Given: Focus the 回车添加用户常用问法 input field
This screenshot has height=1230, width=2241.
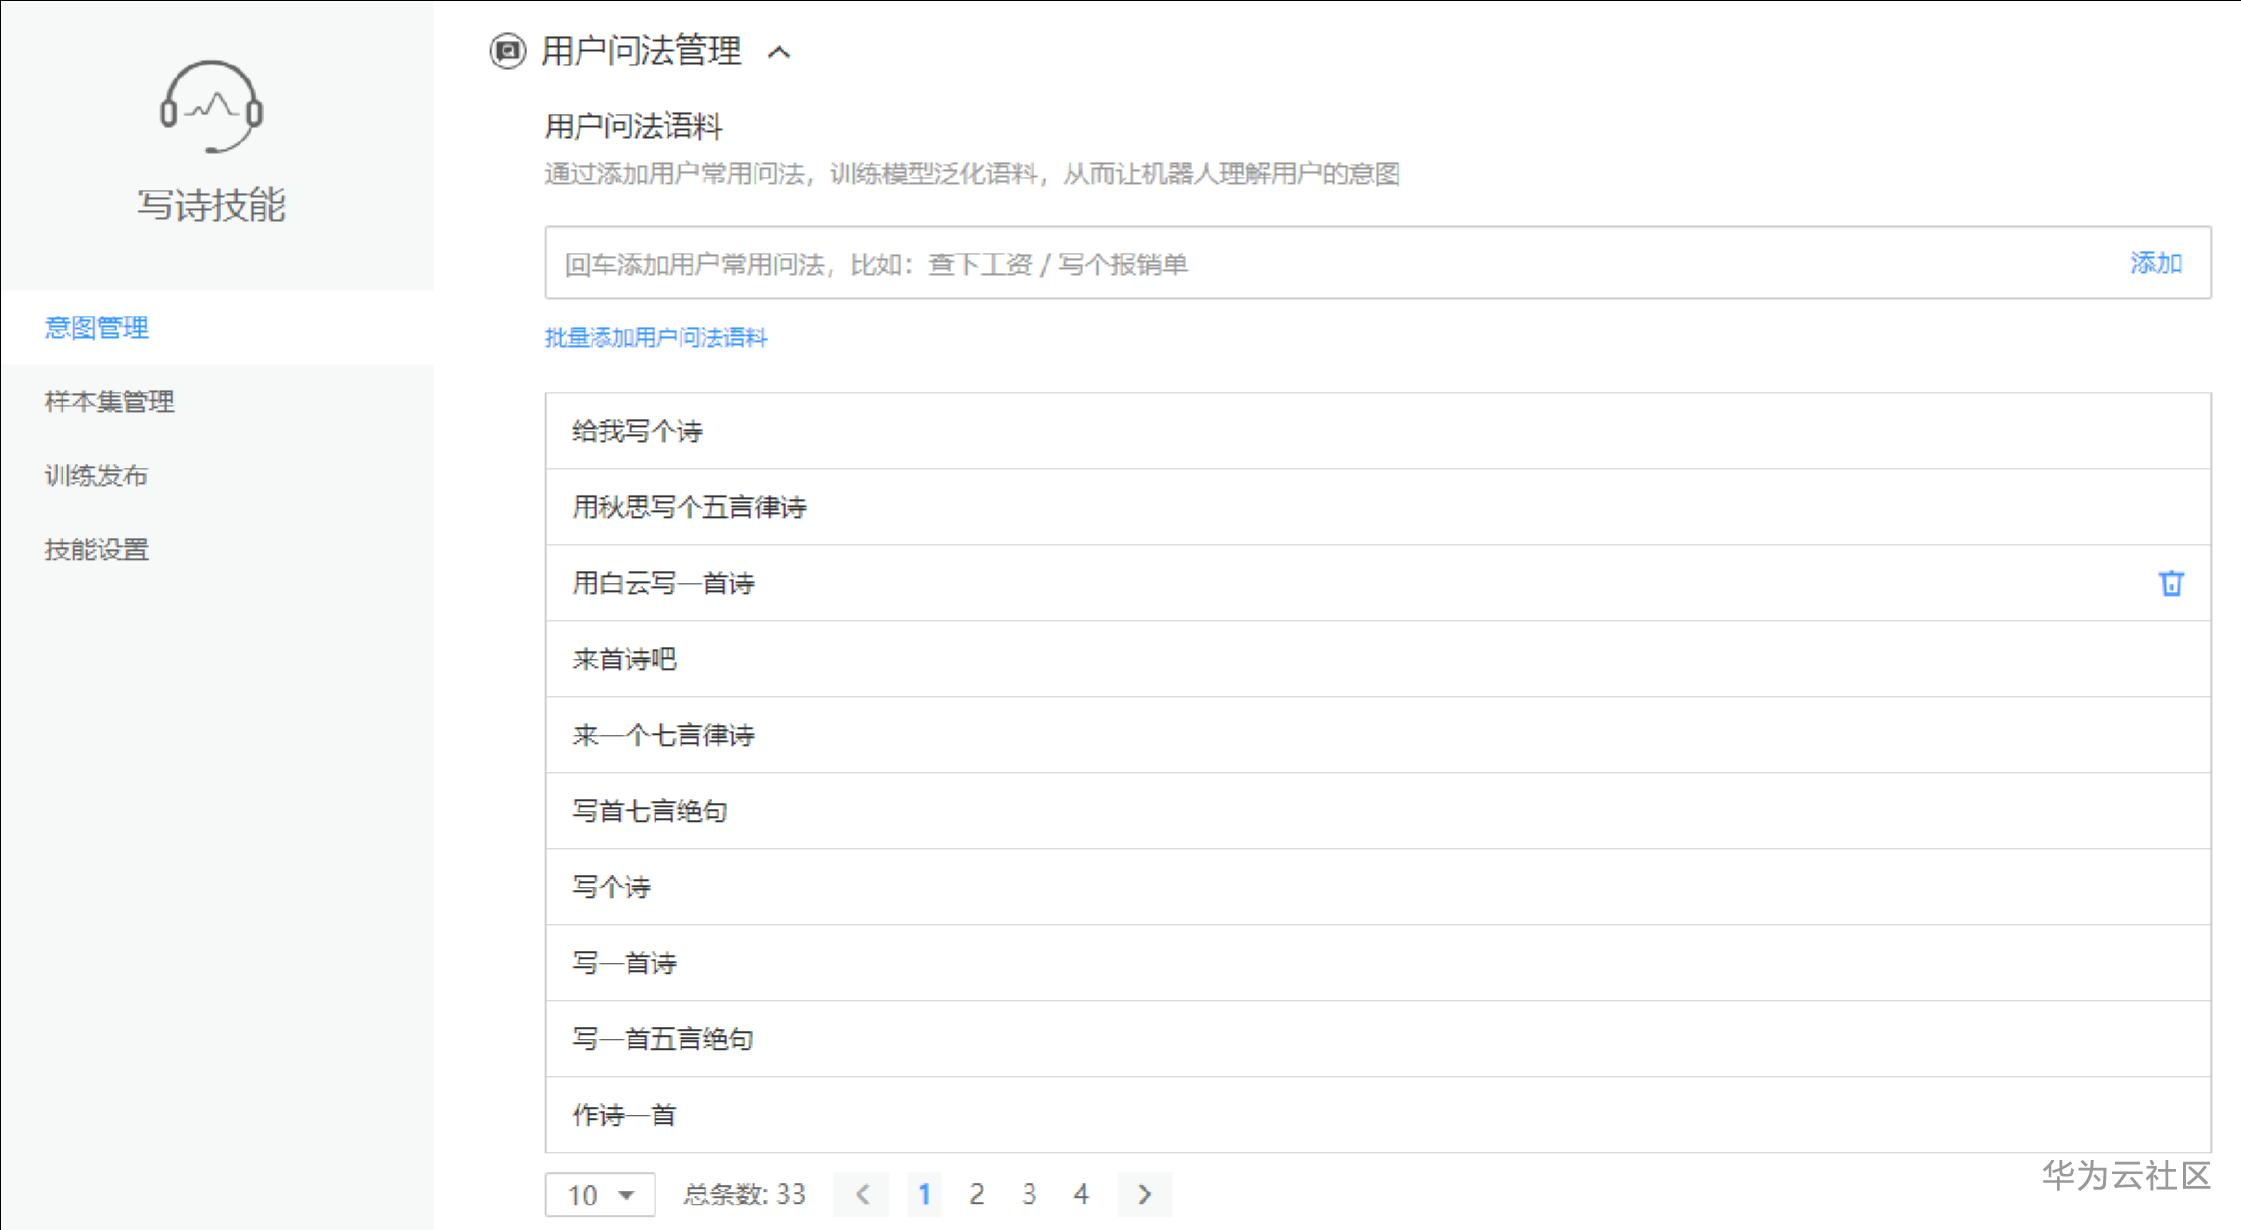Looking at the screenshot, I should (x=1300, y=264).
